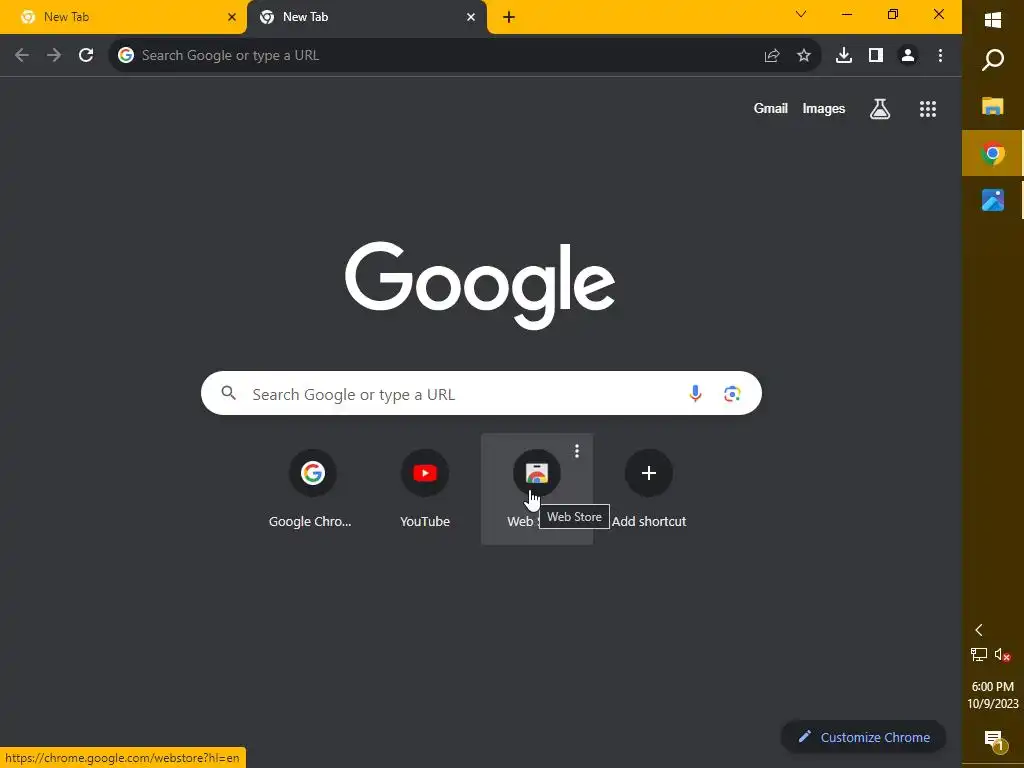1024x768 pixels.
Task: Open the Photos app taskbar icon
Action: 993,200
